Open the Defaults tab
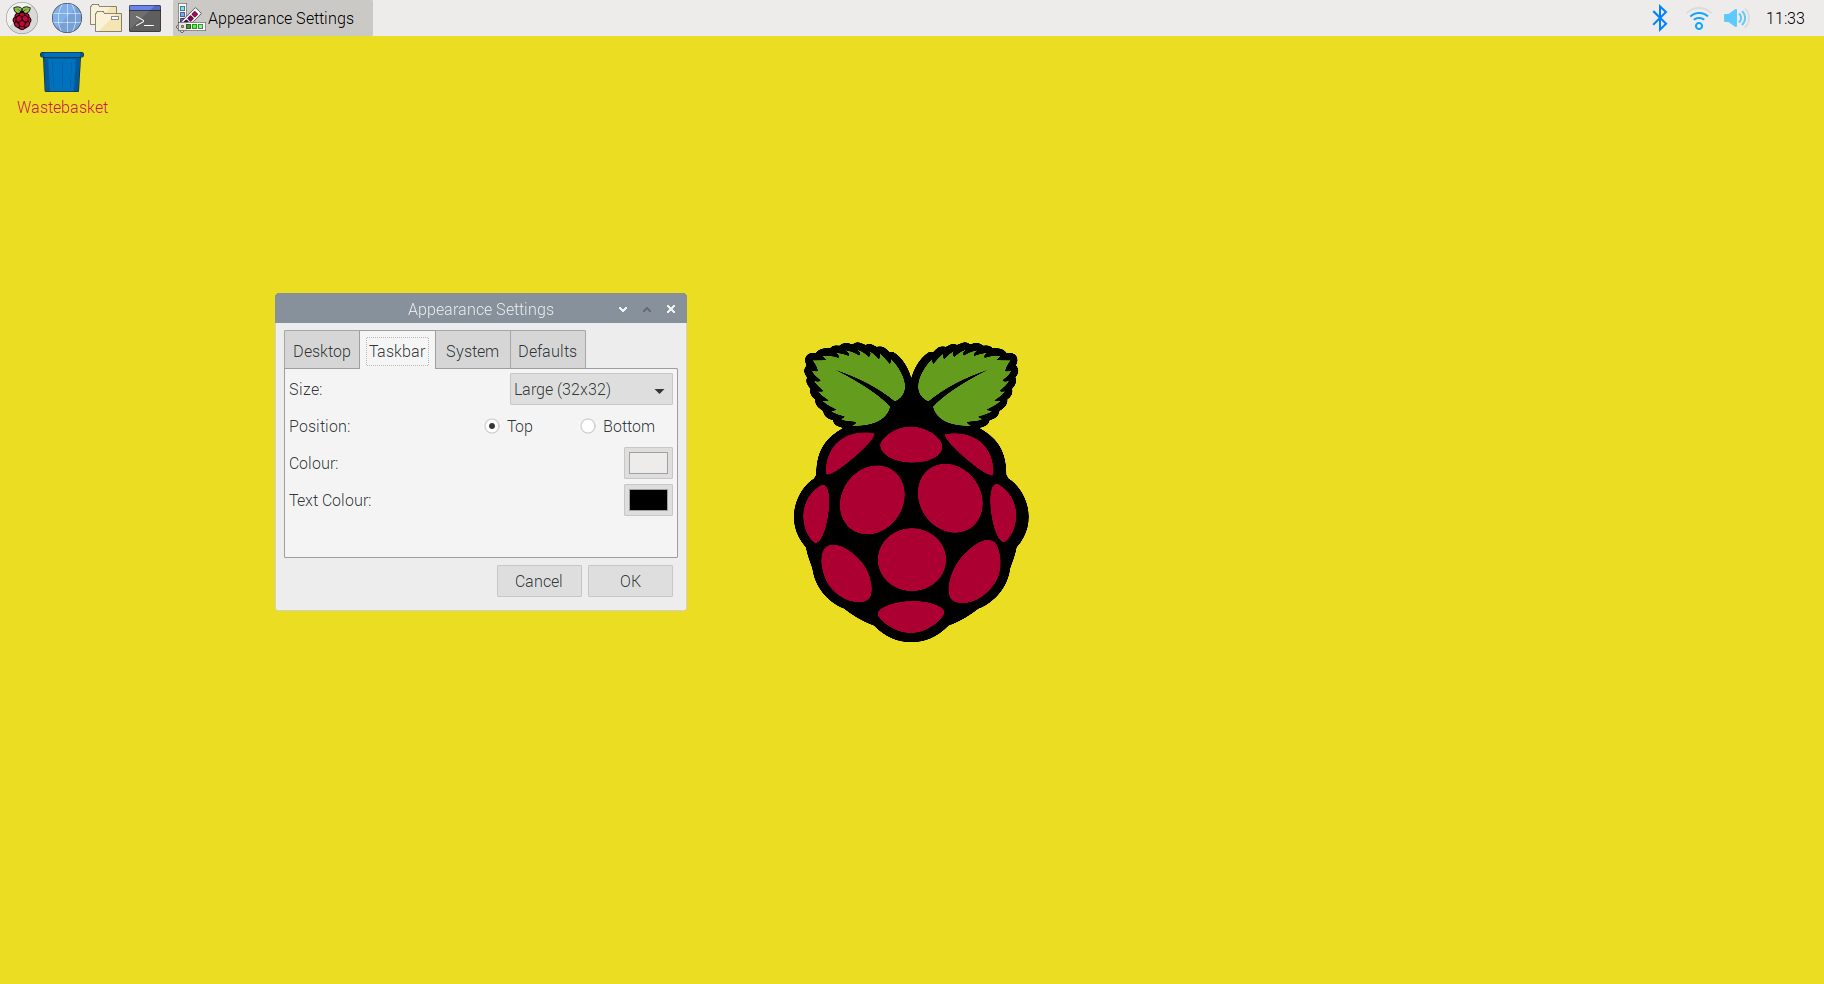This screenshot has height=984, width=1824. tap(547, 351)
